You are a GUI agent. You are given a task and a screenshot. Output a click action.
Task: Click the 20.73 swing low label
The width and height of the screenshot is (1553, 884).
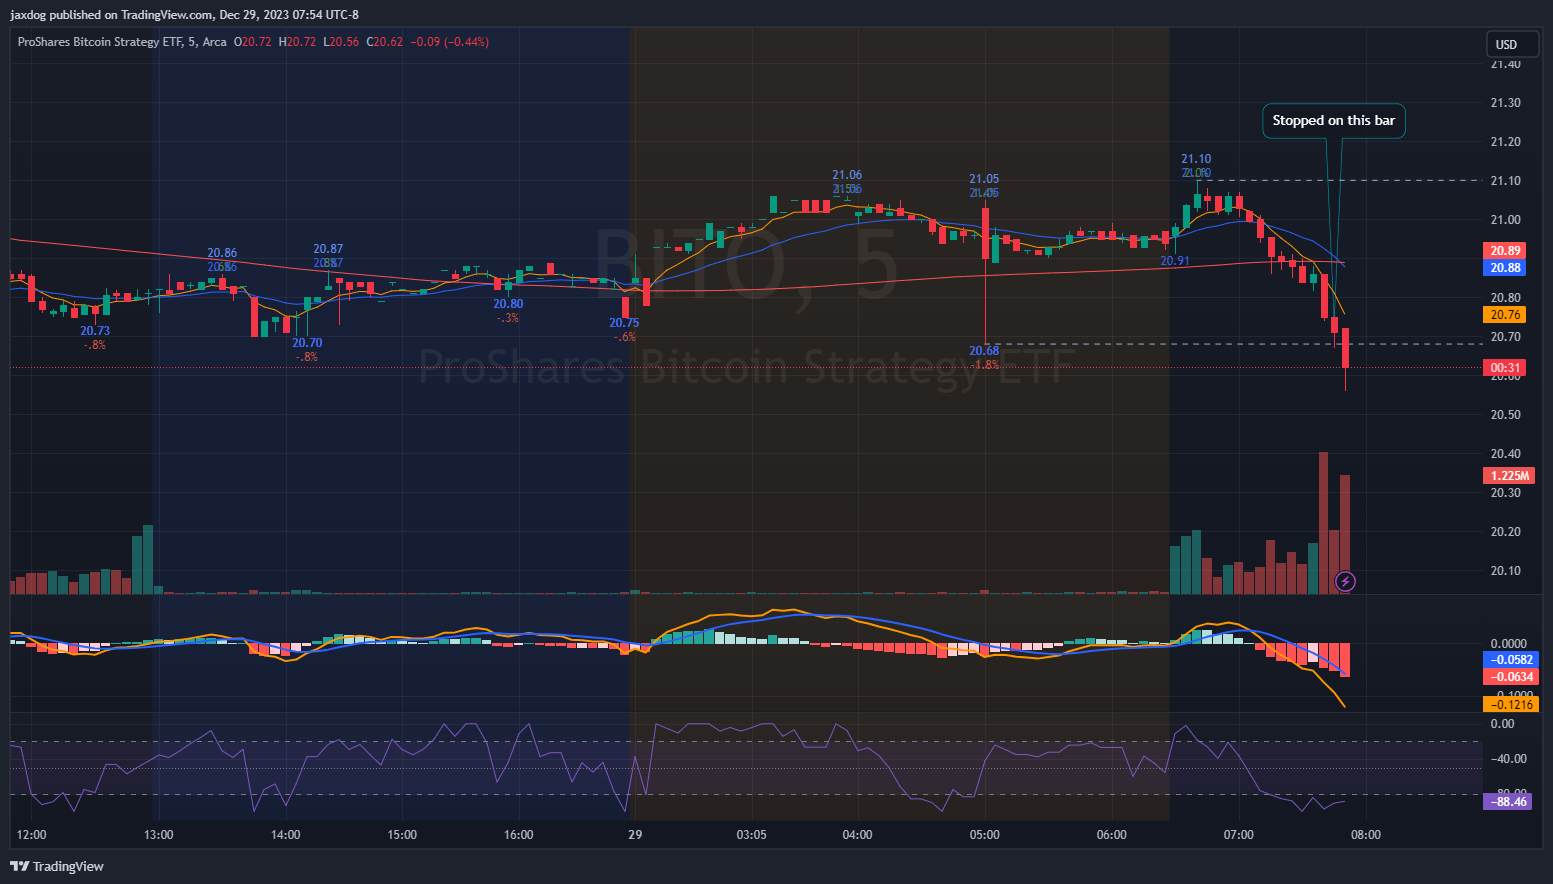pos(95,331)
